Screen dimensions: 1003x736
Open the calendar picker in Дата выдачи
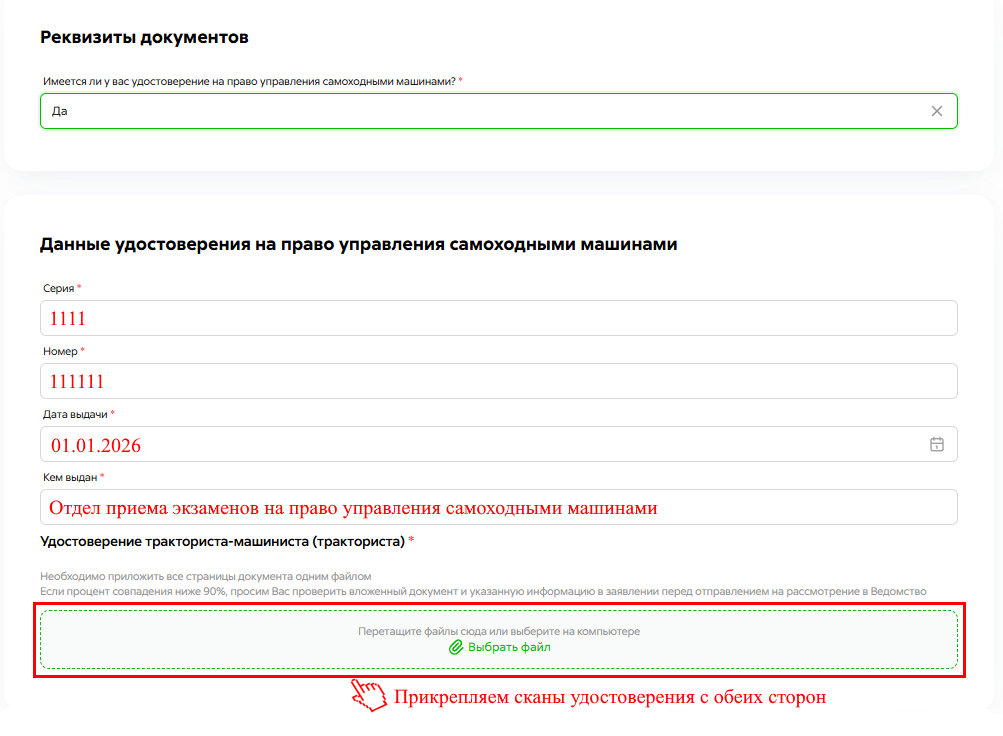coord(936,445)
